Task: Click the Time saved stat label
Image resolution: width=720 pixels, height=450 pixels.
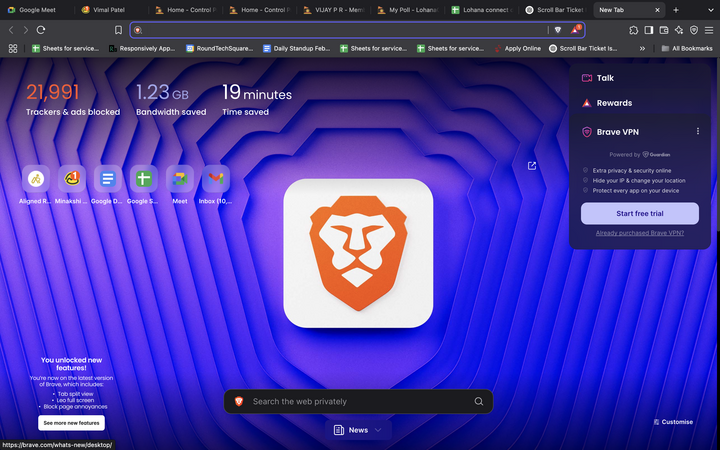Action: tap(246, 112)
